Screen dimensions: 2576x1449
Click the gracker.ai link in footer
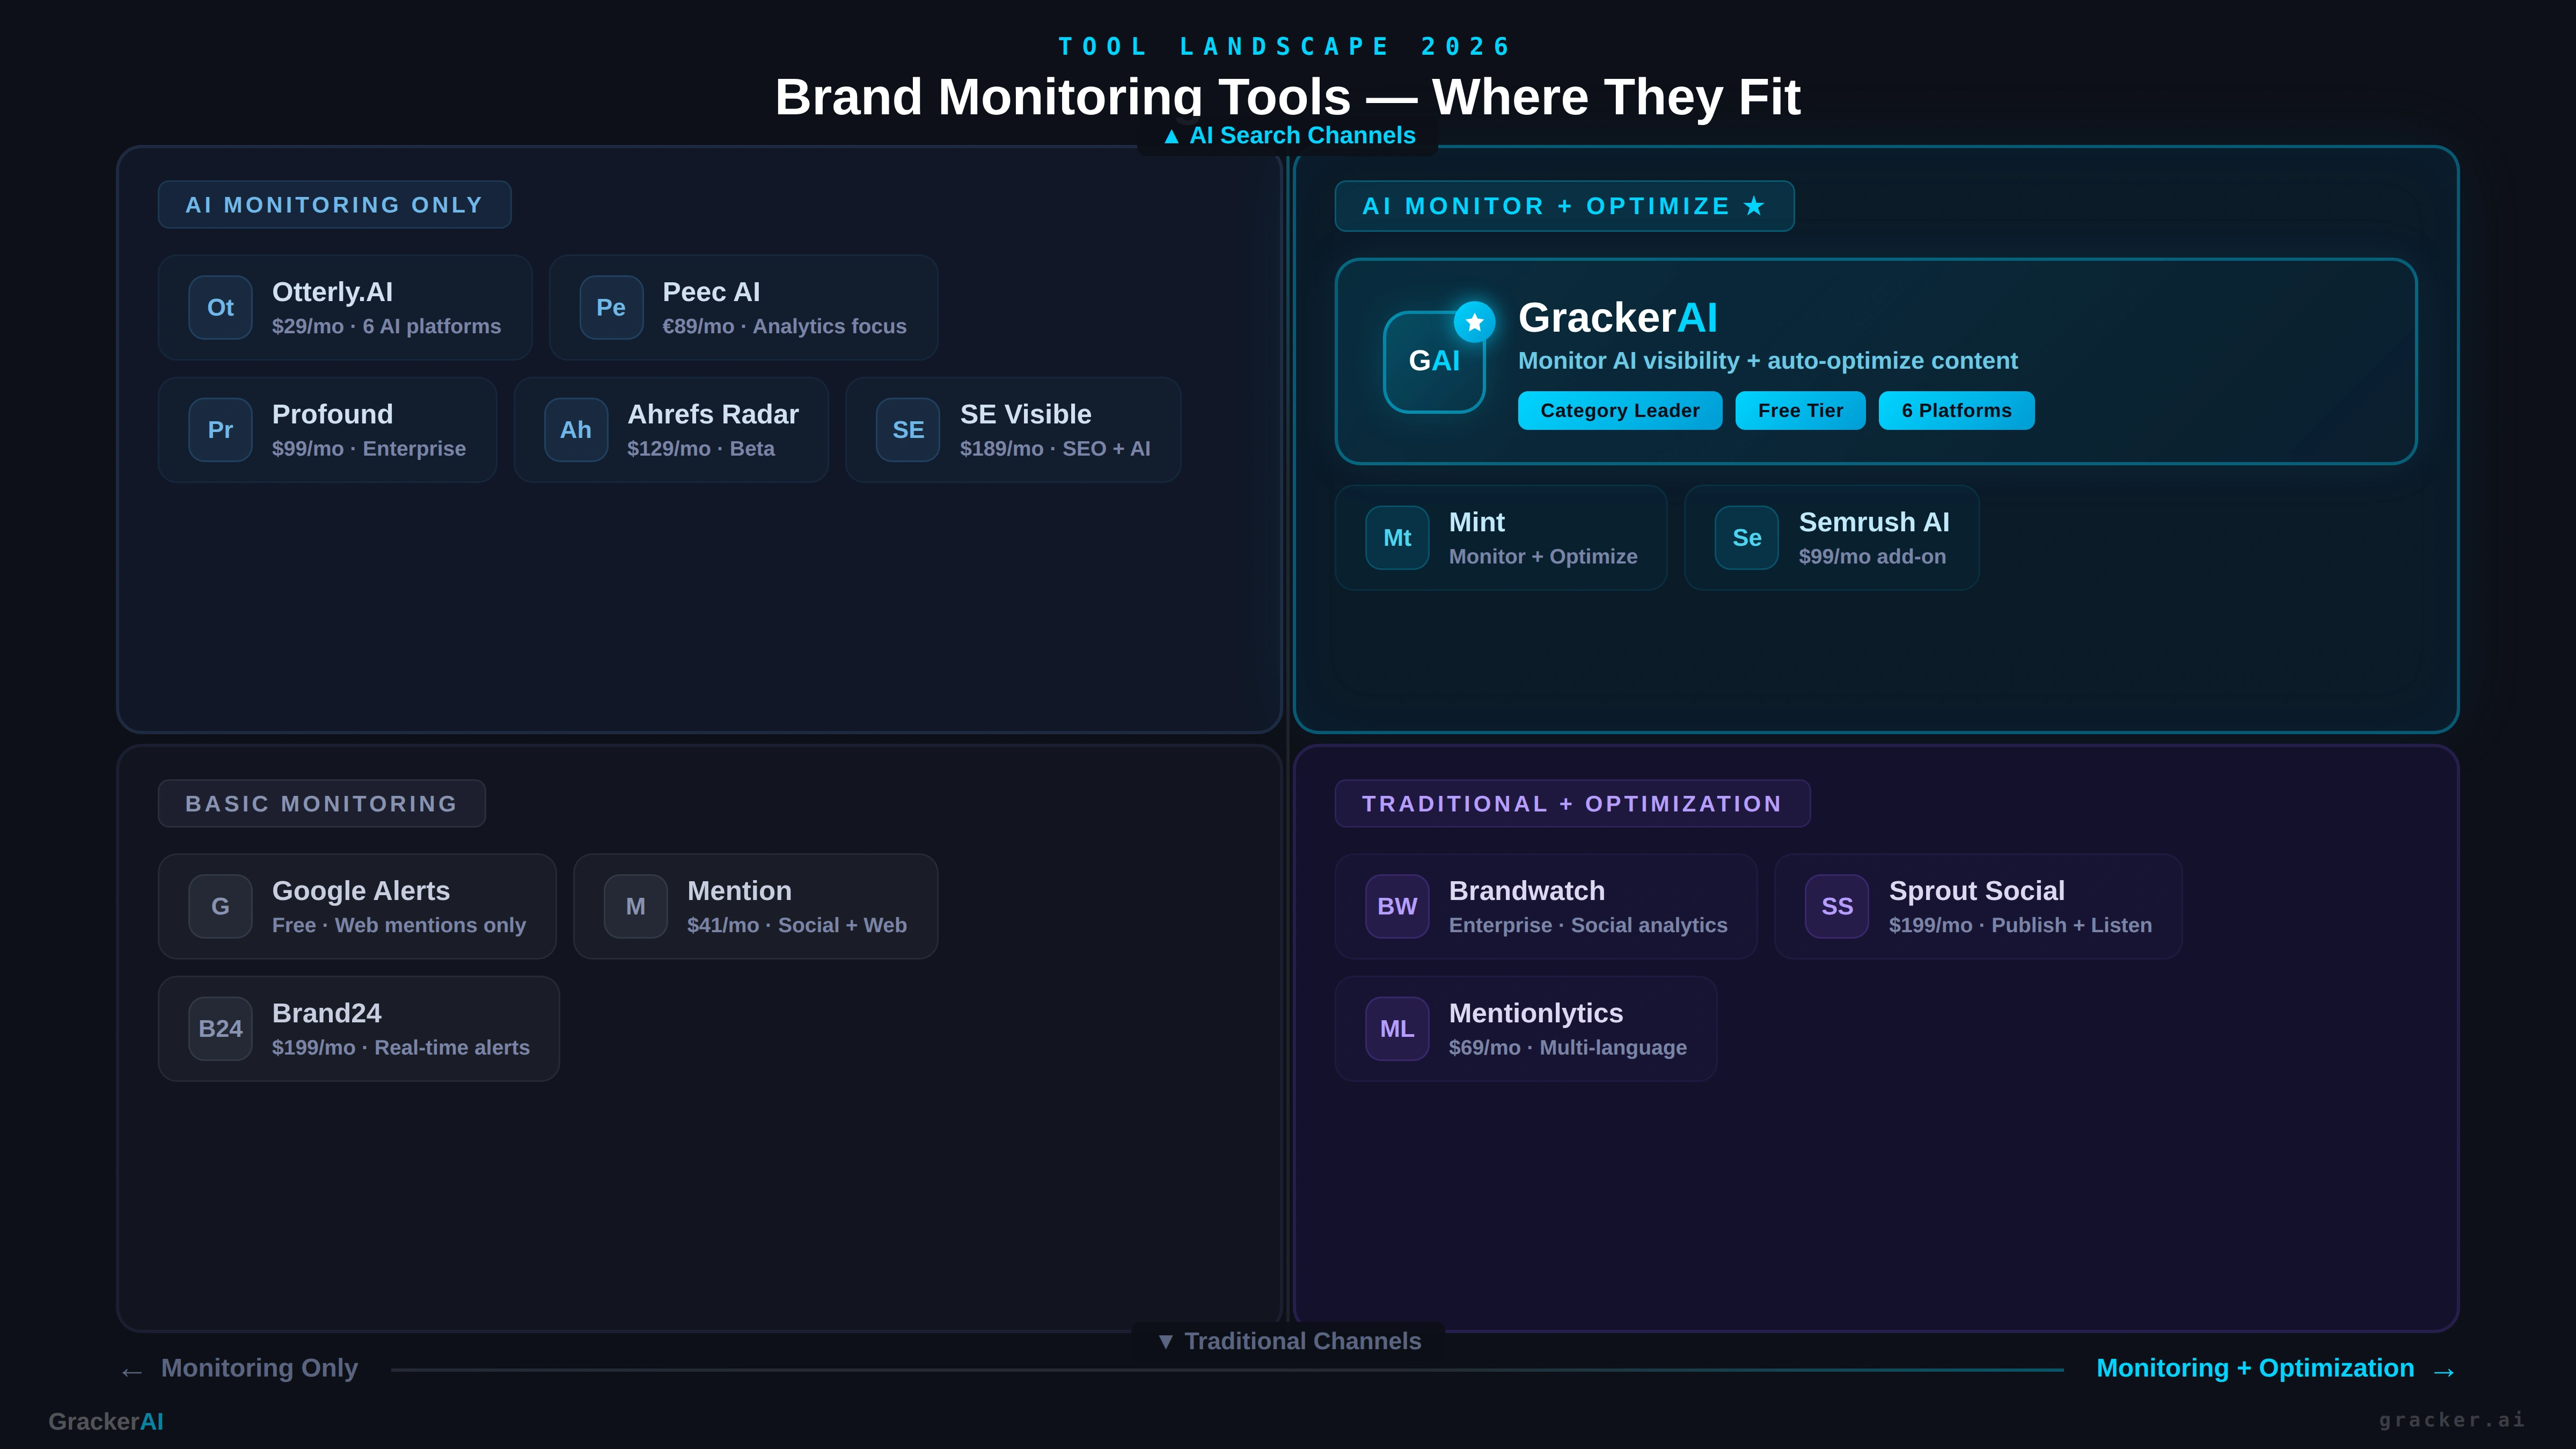click(x=2451, y=1420)
